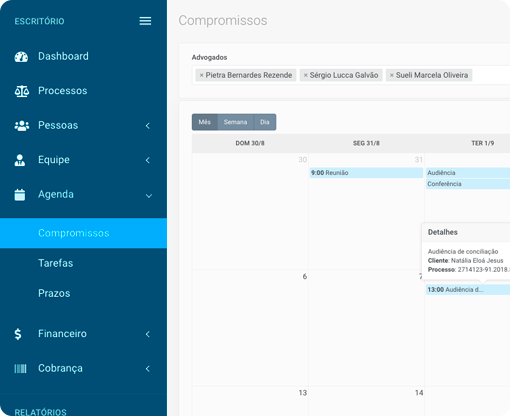Image resolution: width=510 pixels, height=416 pixels.
Task: Switch calendar to Dia view
Action: click(265, 122)
